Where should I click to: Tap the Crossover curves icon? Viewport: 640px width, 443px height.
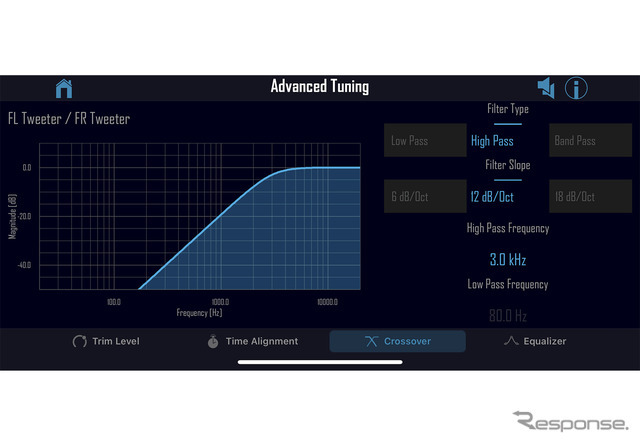click(x=371, y=341)
